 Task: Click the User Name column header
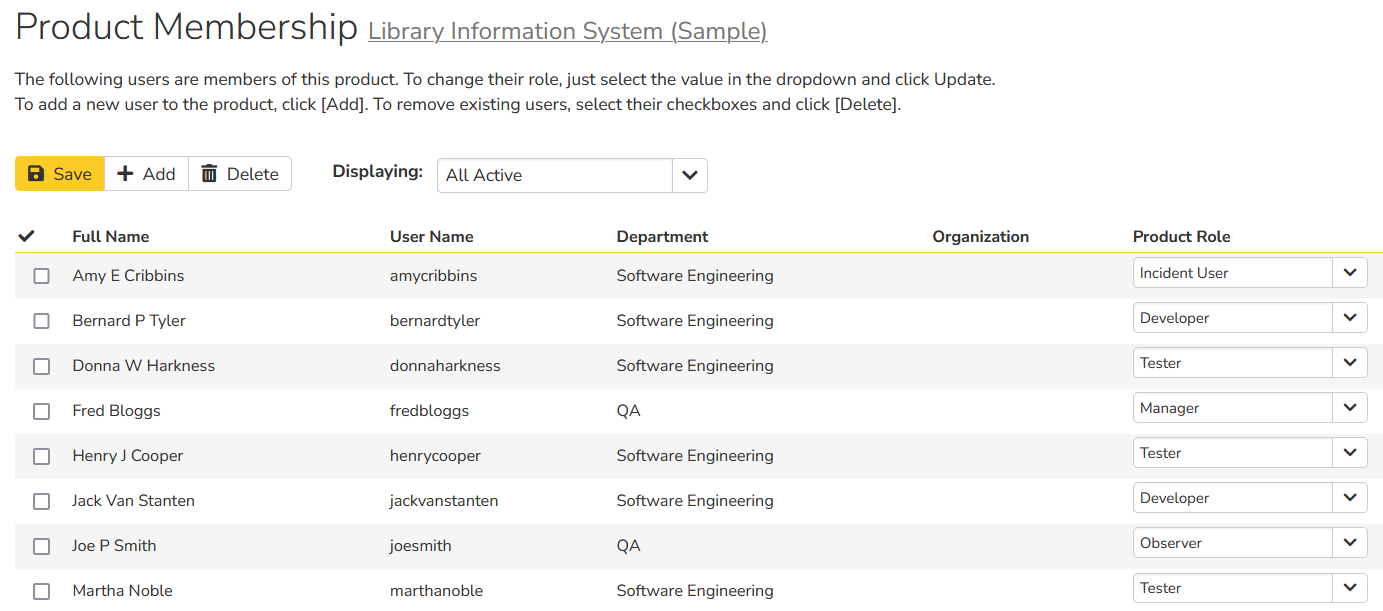431,237
